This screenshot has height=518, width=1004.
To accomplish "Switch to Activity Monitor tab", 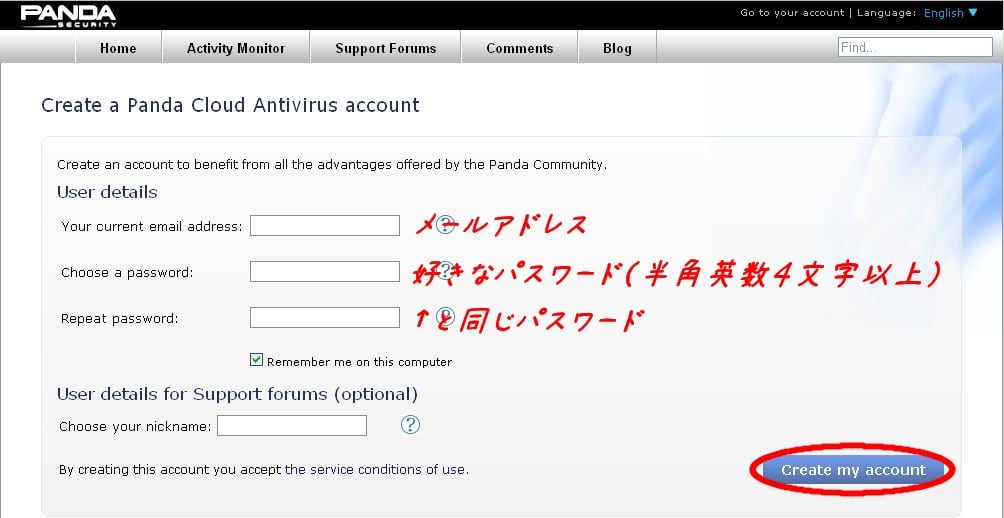I will [x=236, y=48].
